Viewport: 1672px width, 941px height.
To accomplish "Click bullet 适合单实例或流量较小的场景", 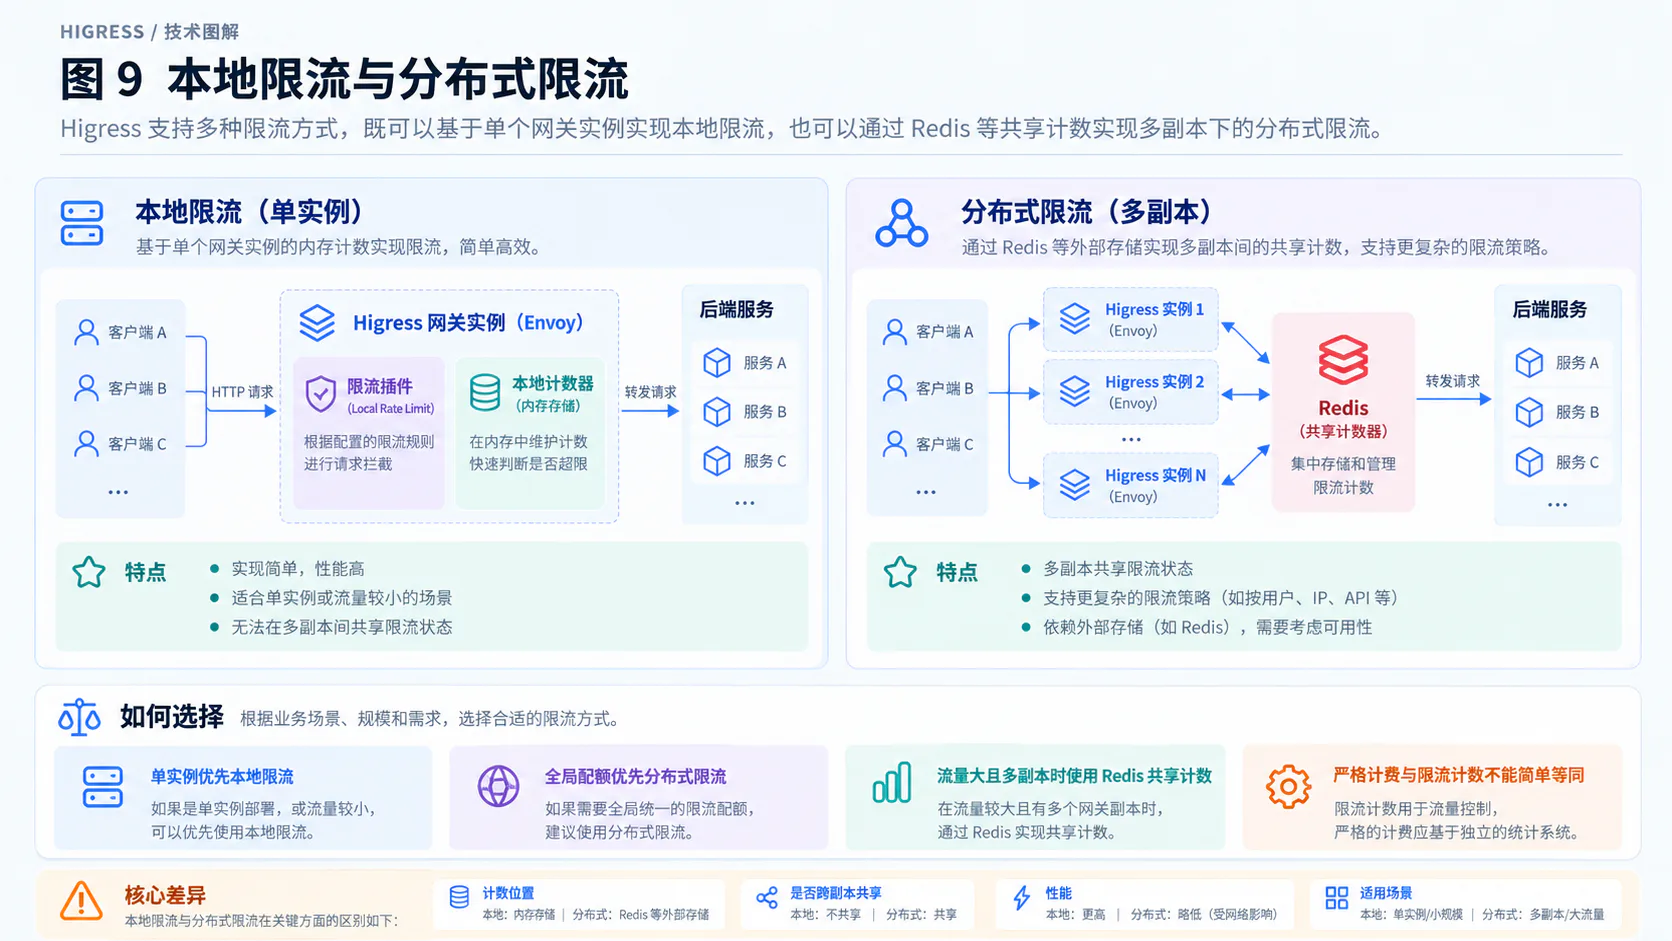I will [342, 598].
